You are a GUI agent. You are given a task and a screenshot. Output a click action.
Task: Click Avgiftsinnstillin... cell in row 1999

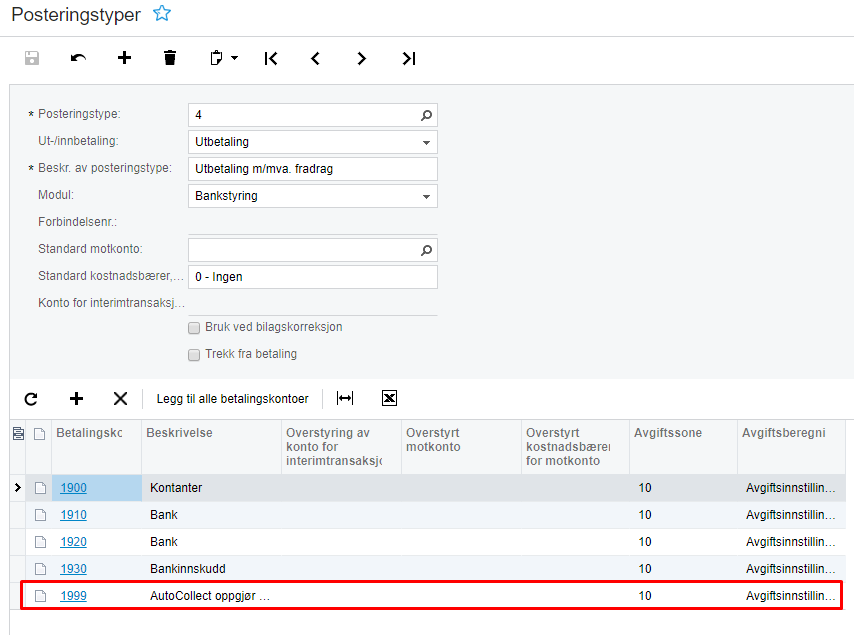pos(790,596)
